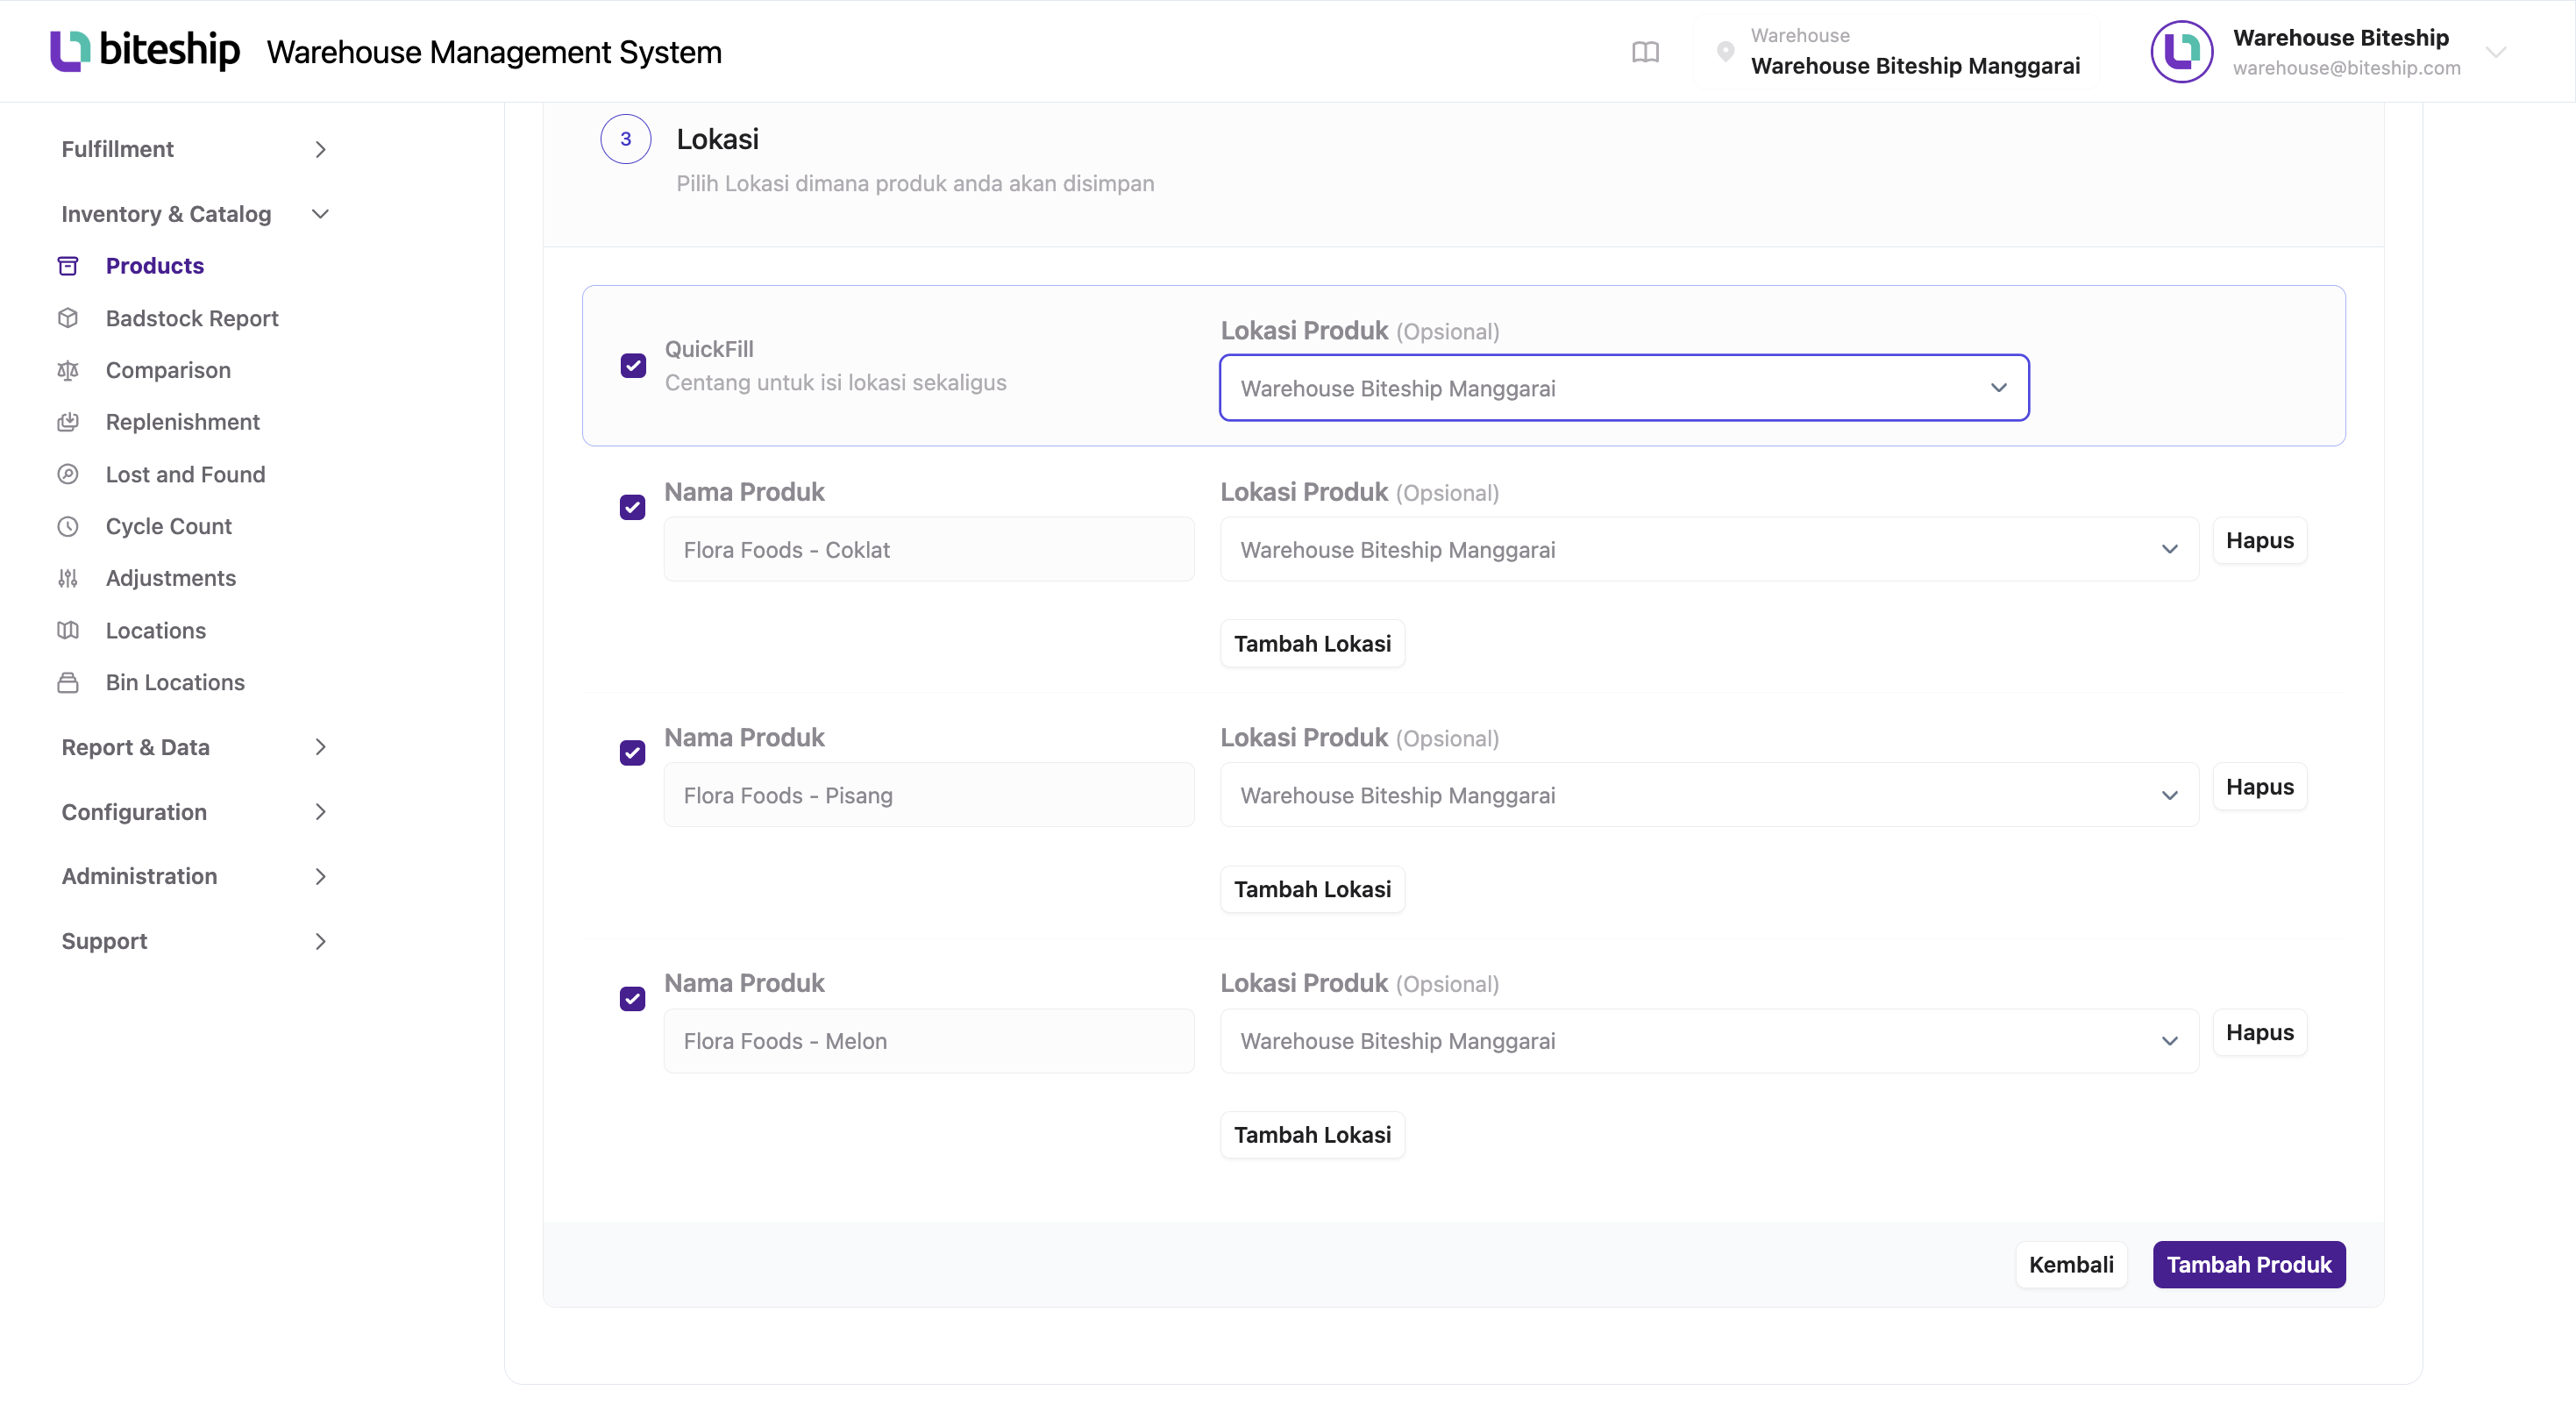Screen dimensions: 2576x1405
Task: Toggle the Flora Foods - Melon checkbox
Action: (x=633, y=998)
